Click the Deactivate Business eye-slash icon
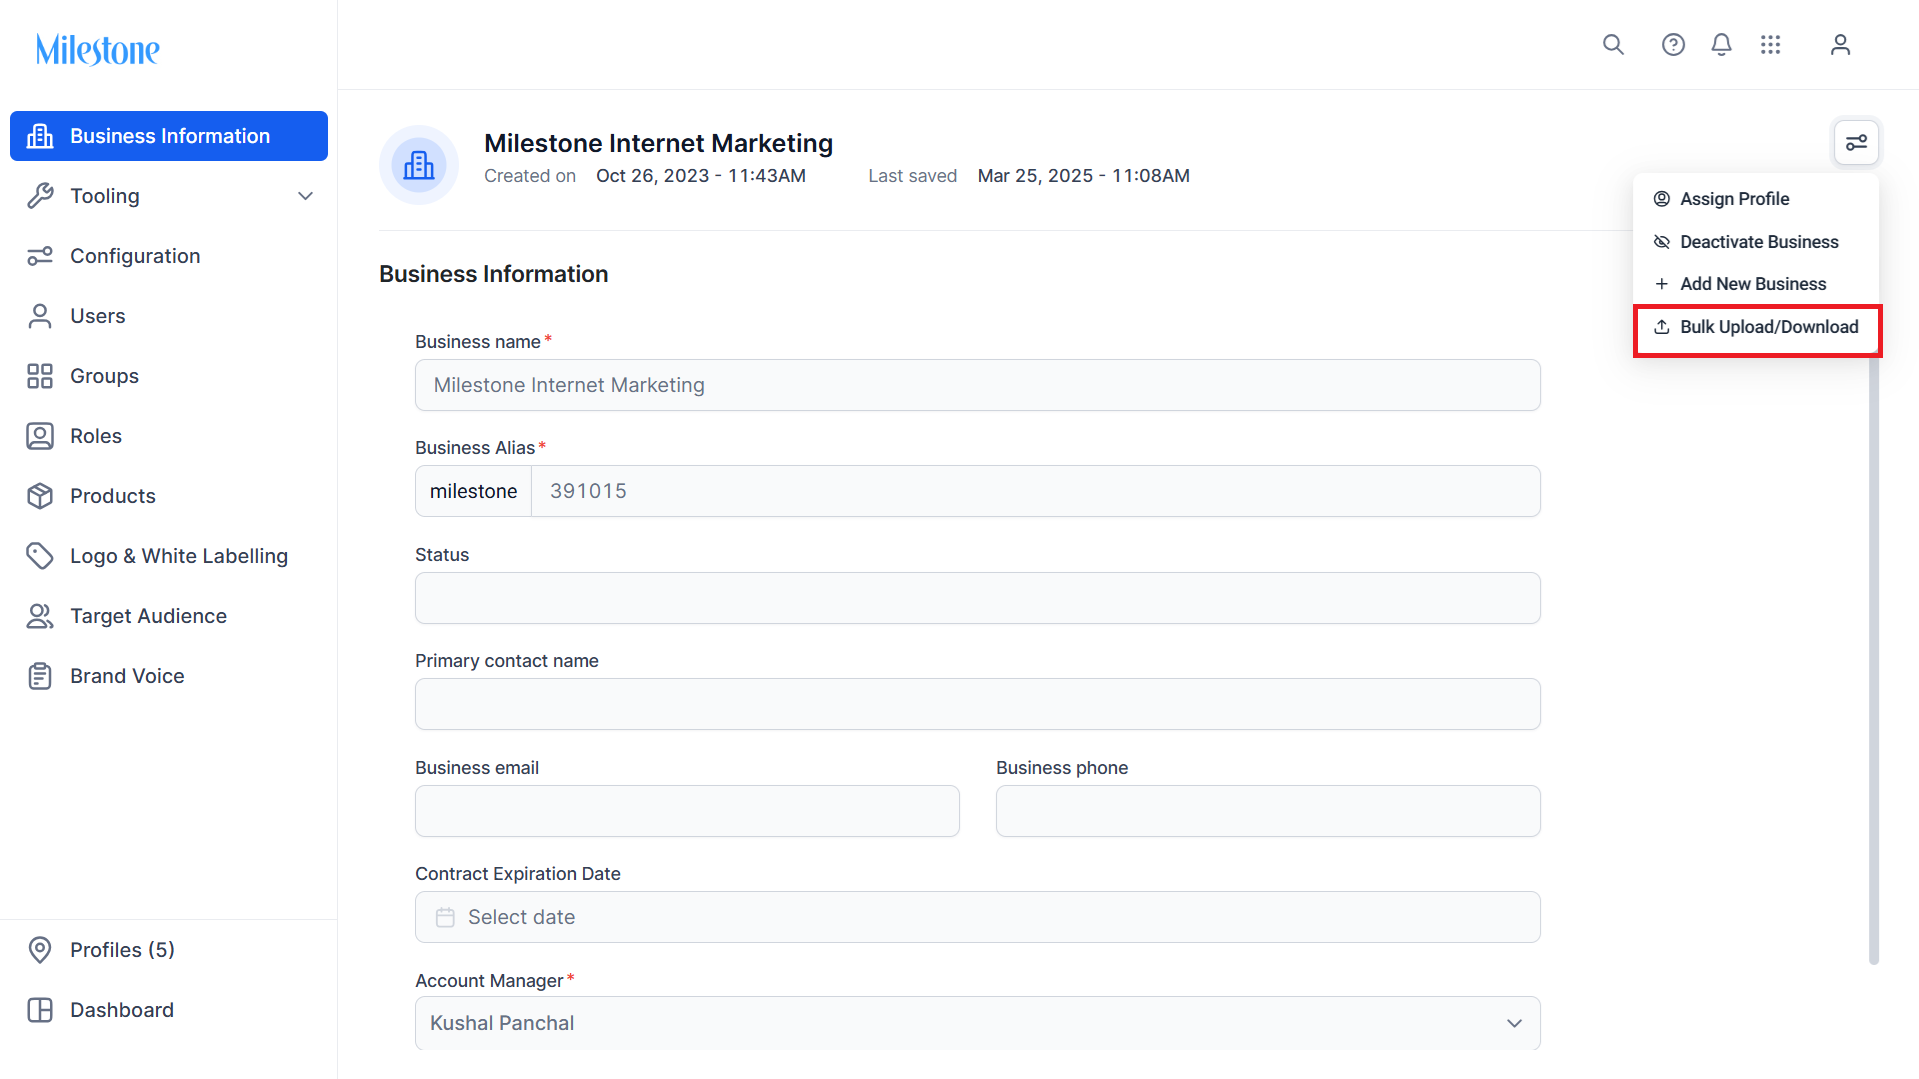 (x=1662, y=242)
